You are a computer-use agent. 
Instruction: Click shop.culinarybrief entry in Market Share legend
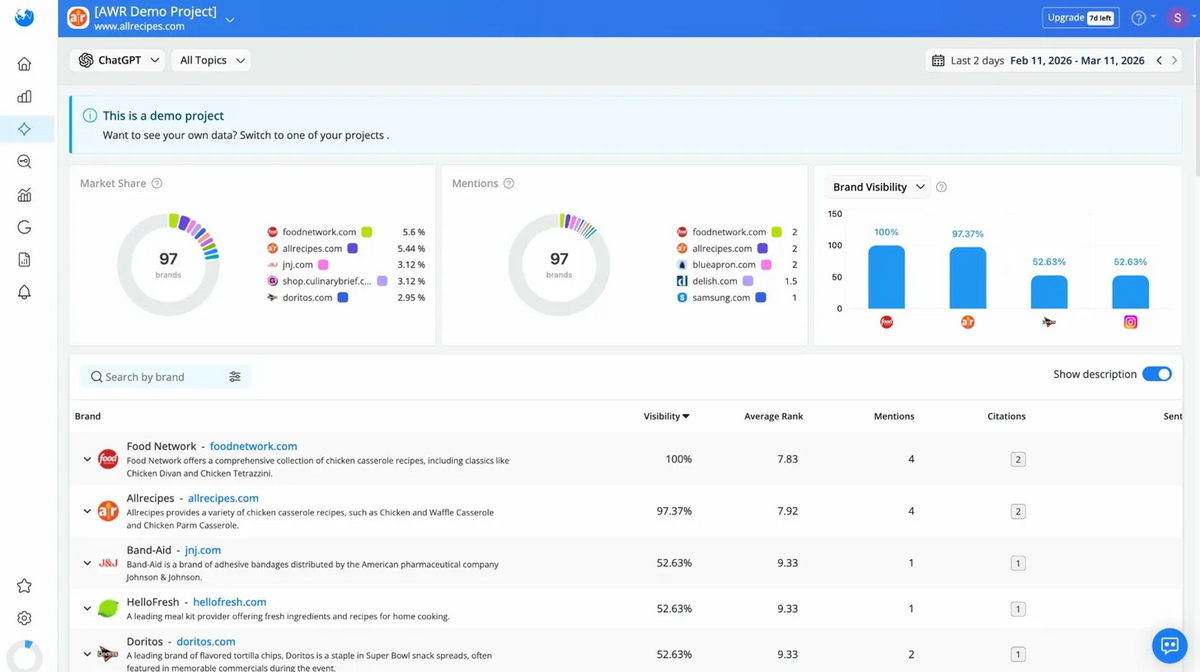point(326,281)
